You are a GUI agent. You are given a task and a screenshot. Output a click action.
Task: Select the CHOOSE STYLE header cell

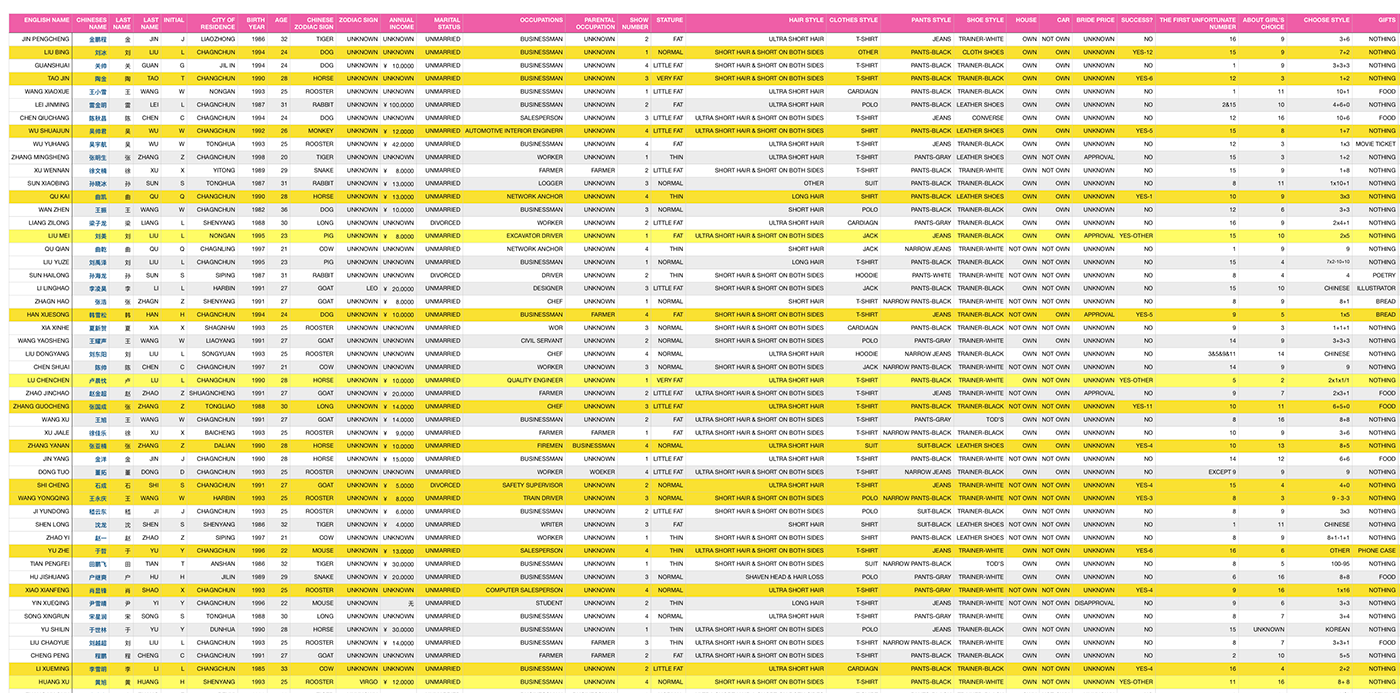pyautogui.click(x=1327, y=19)
